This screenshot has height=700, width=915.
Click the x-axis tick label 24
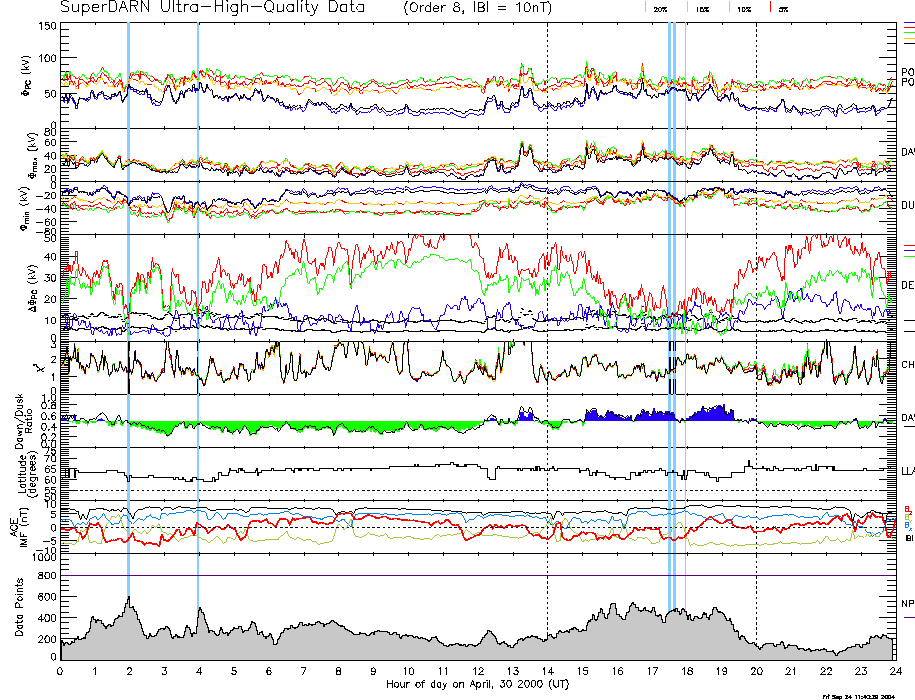(x=895, y=672)
